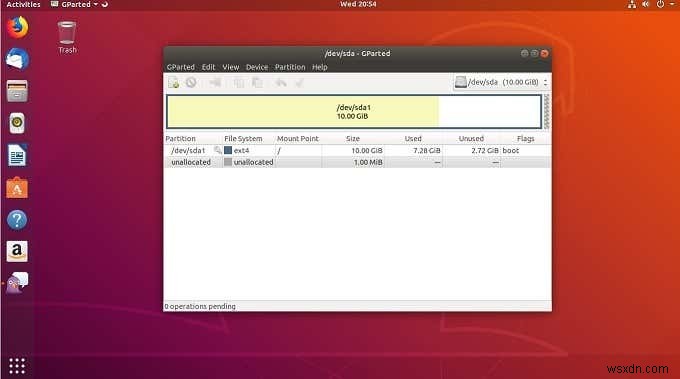Sort by Partition column header
The width and height of the screenshot is (680, 379).
coord(180,139)
